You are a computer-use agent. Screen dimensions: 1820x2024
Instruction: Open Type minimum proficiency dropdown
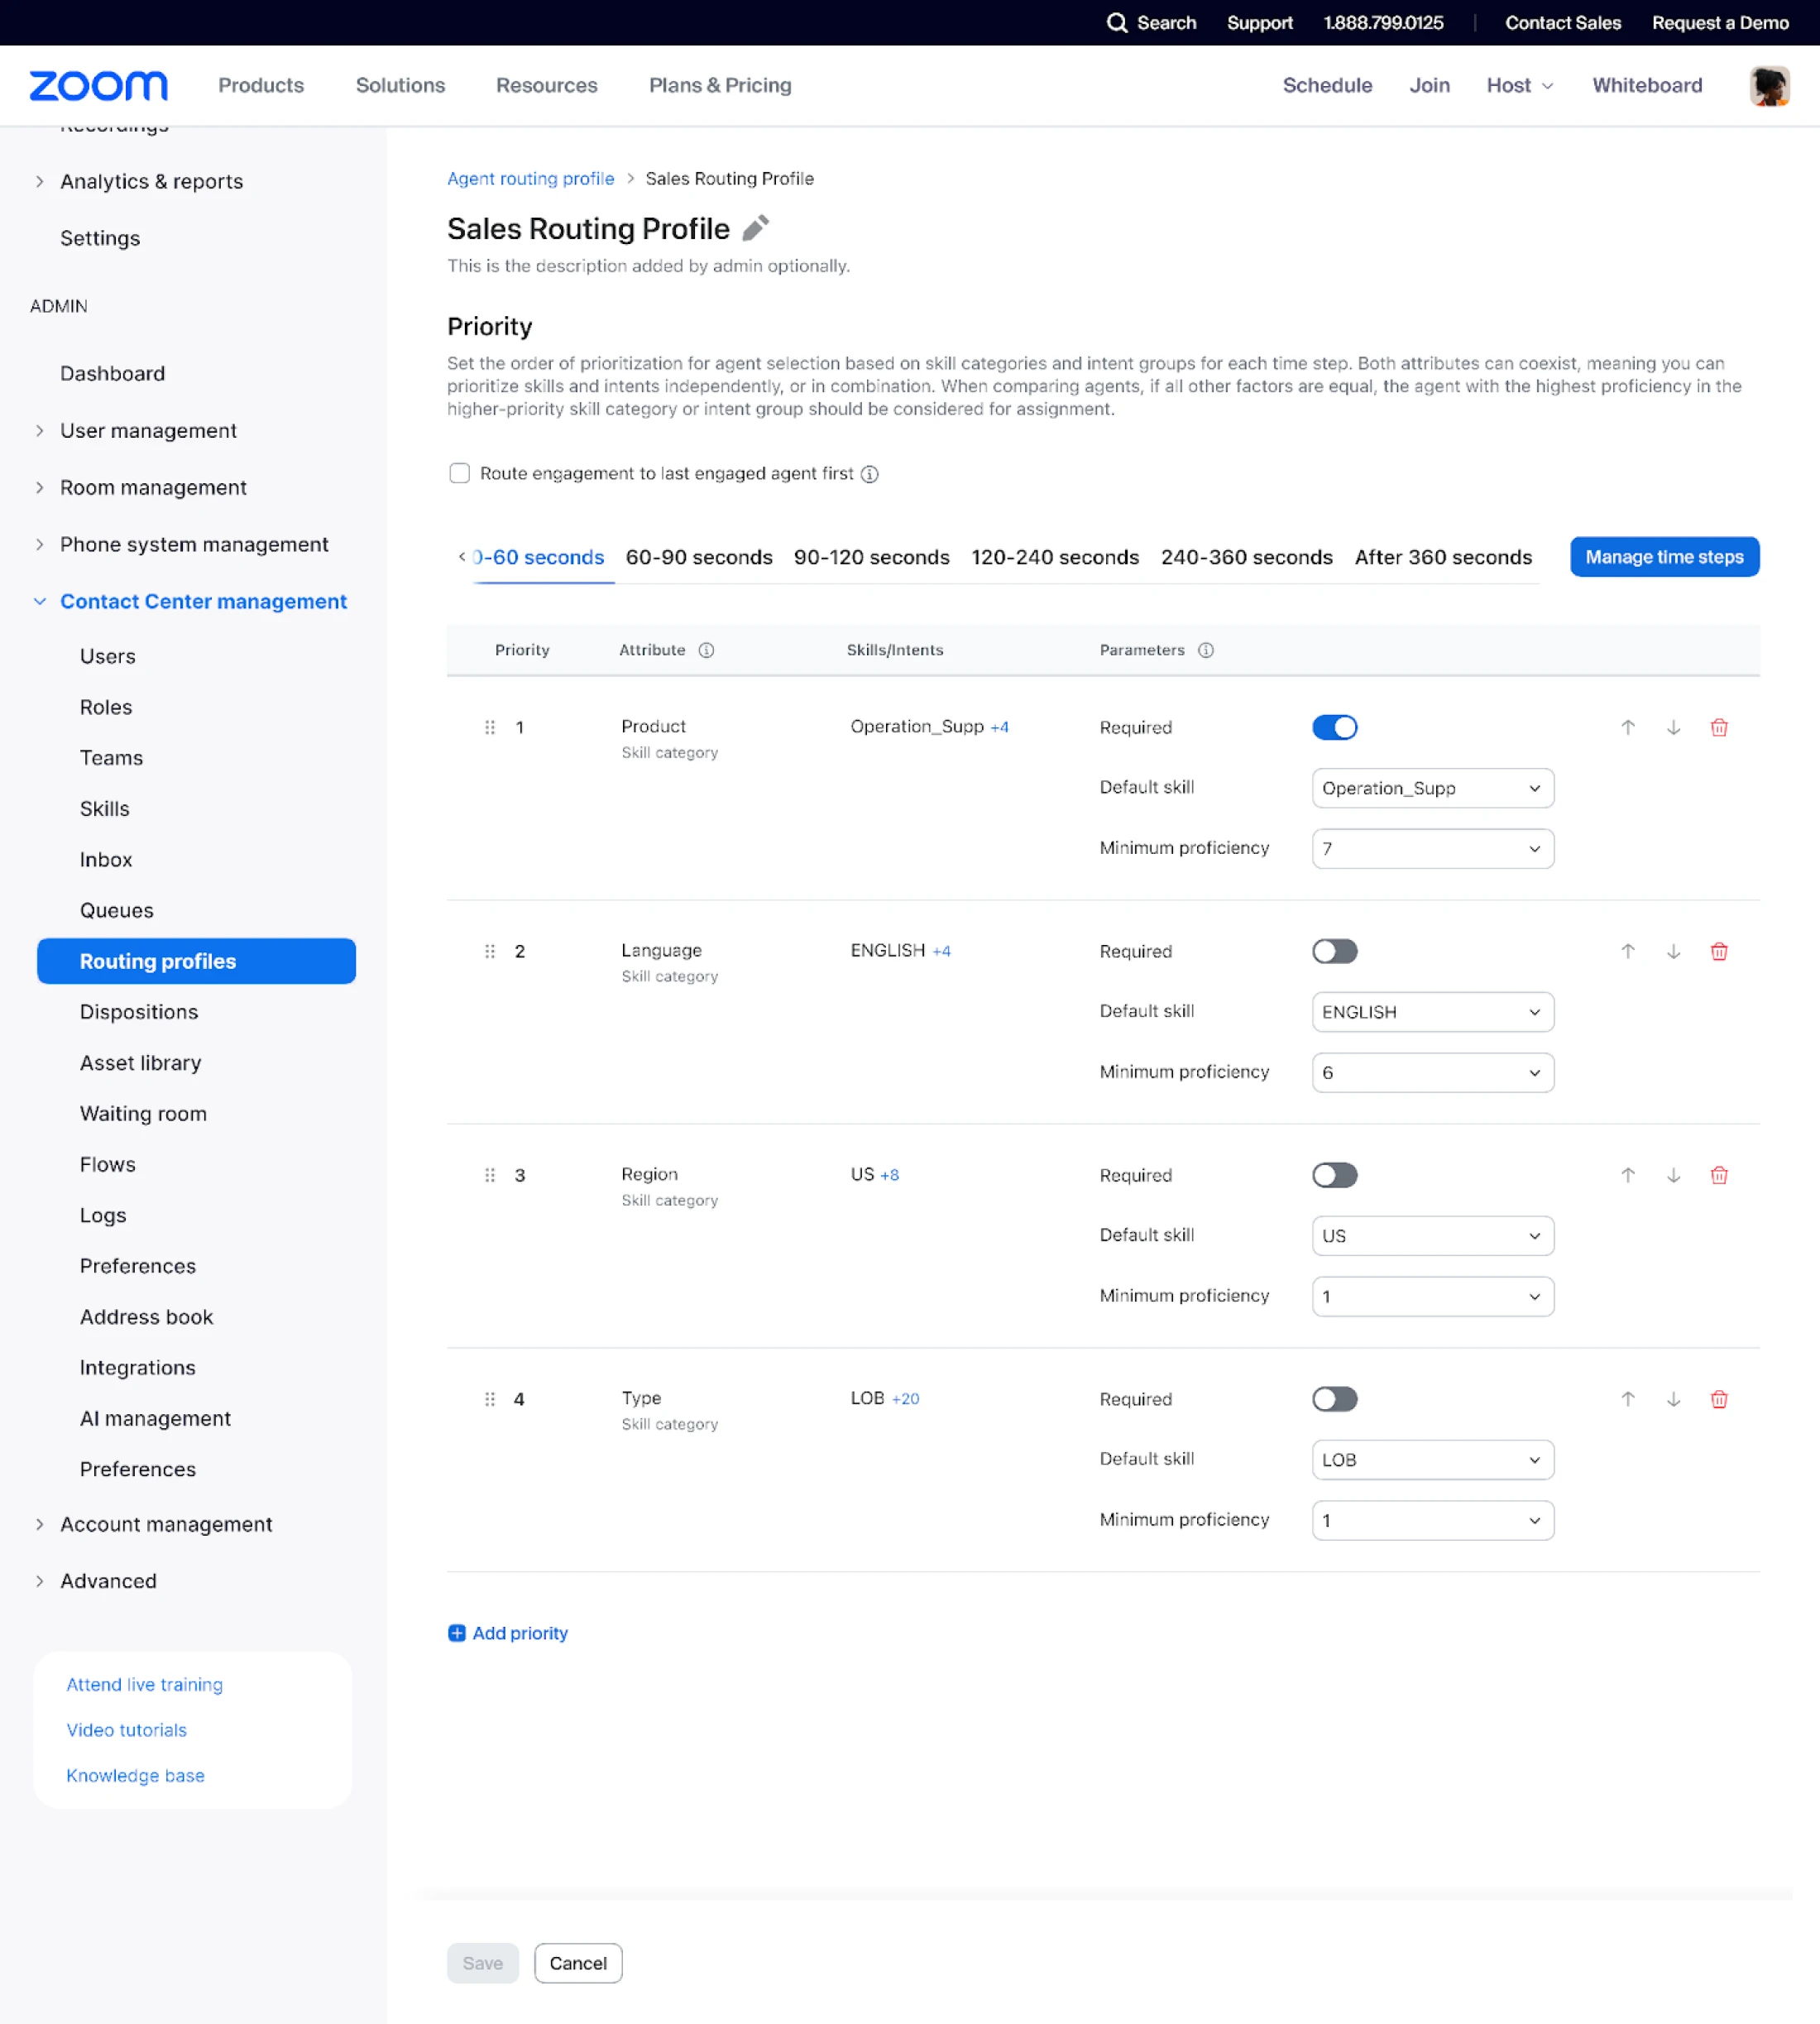[x=1432, y=1520]
